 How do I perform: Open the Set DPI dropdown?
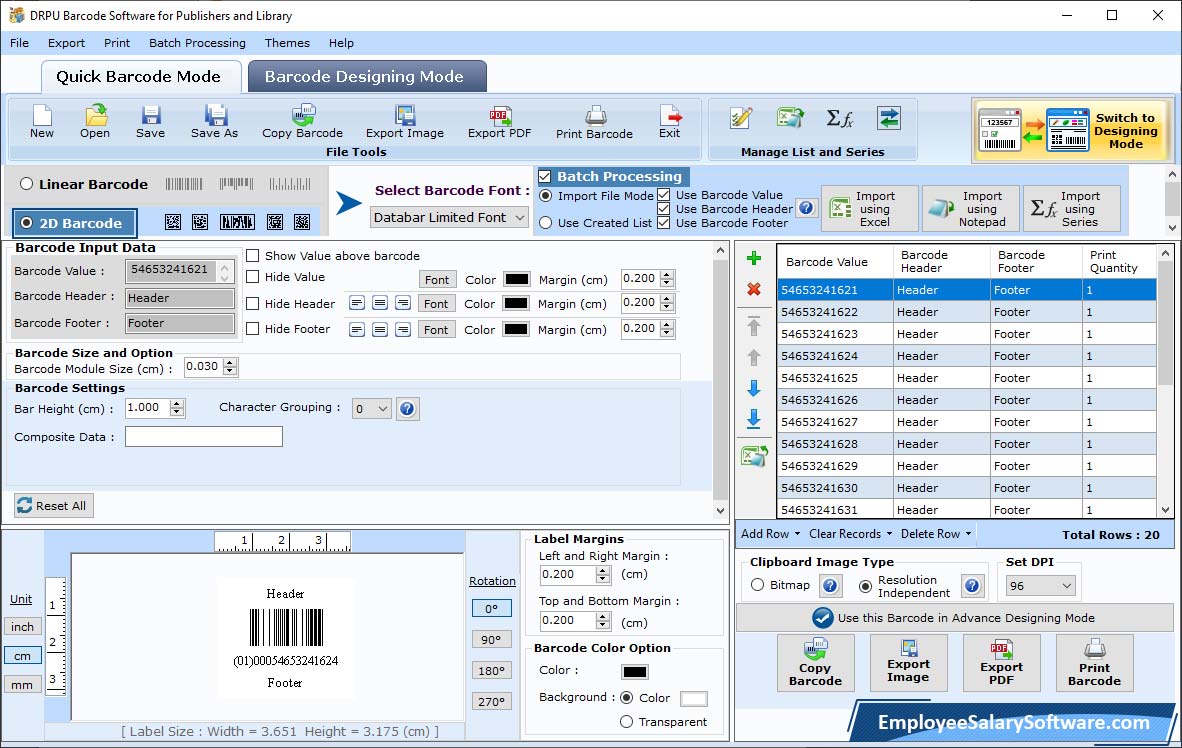(1040, 586)
